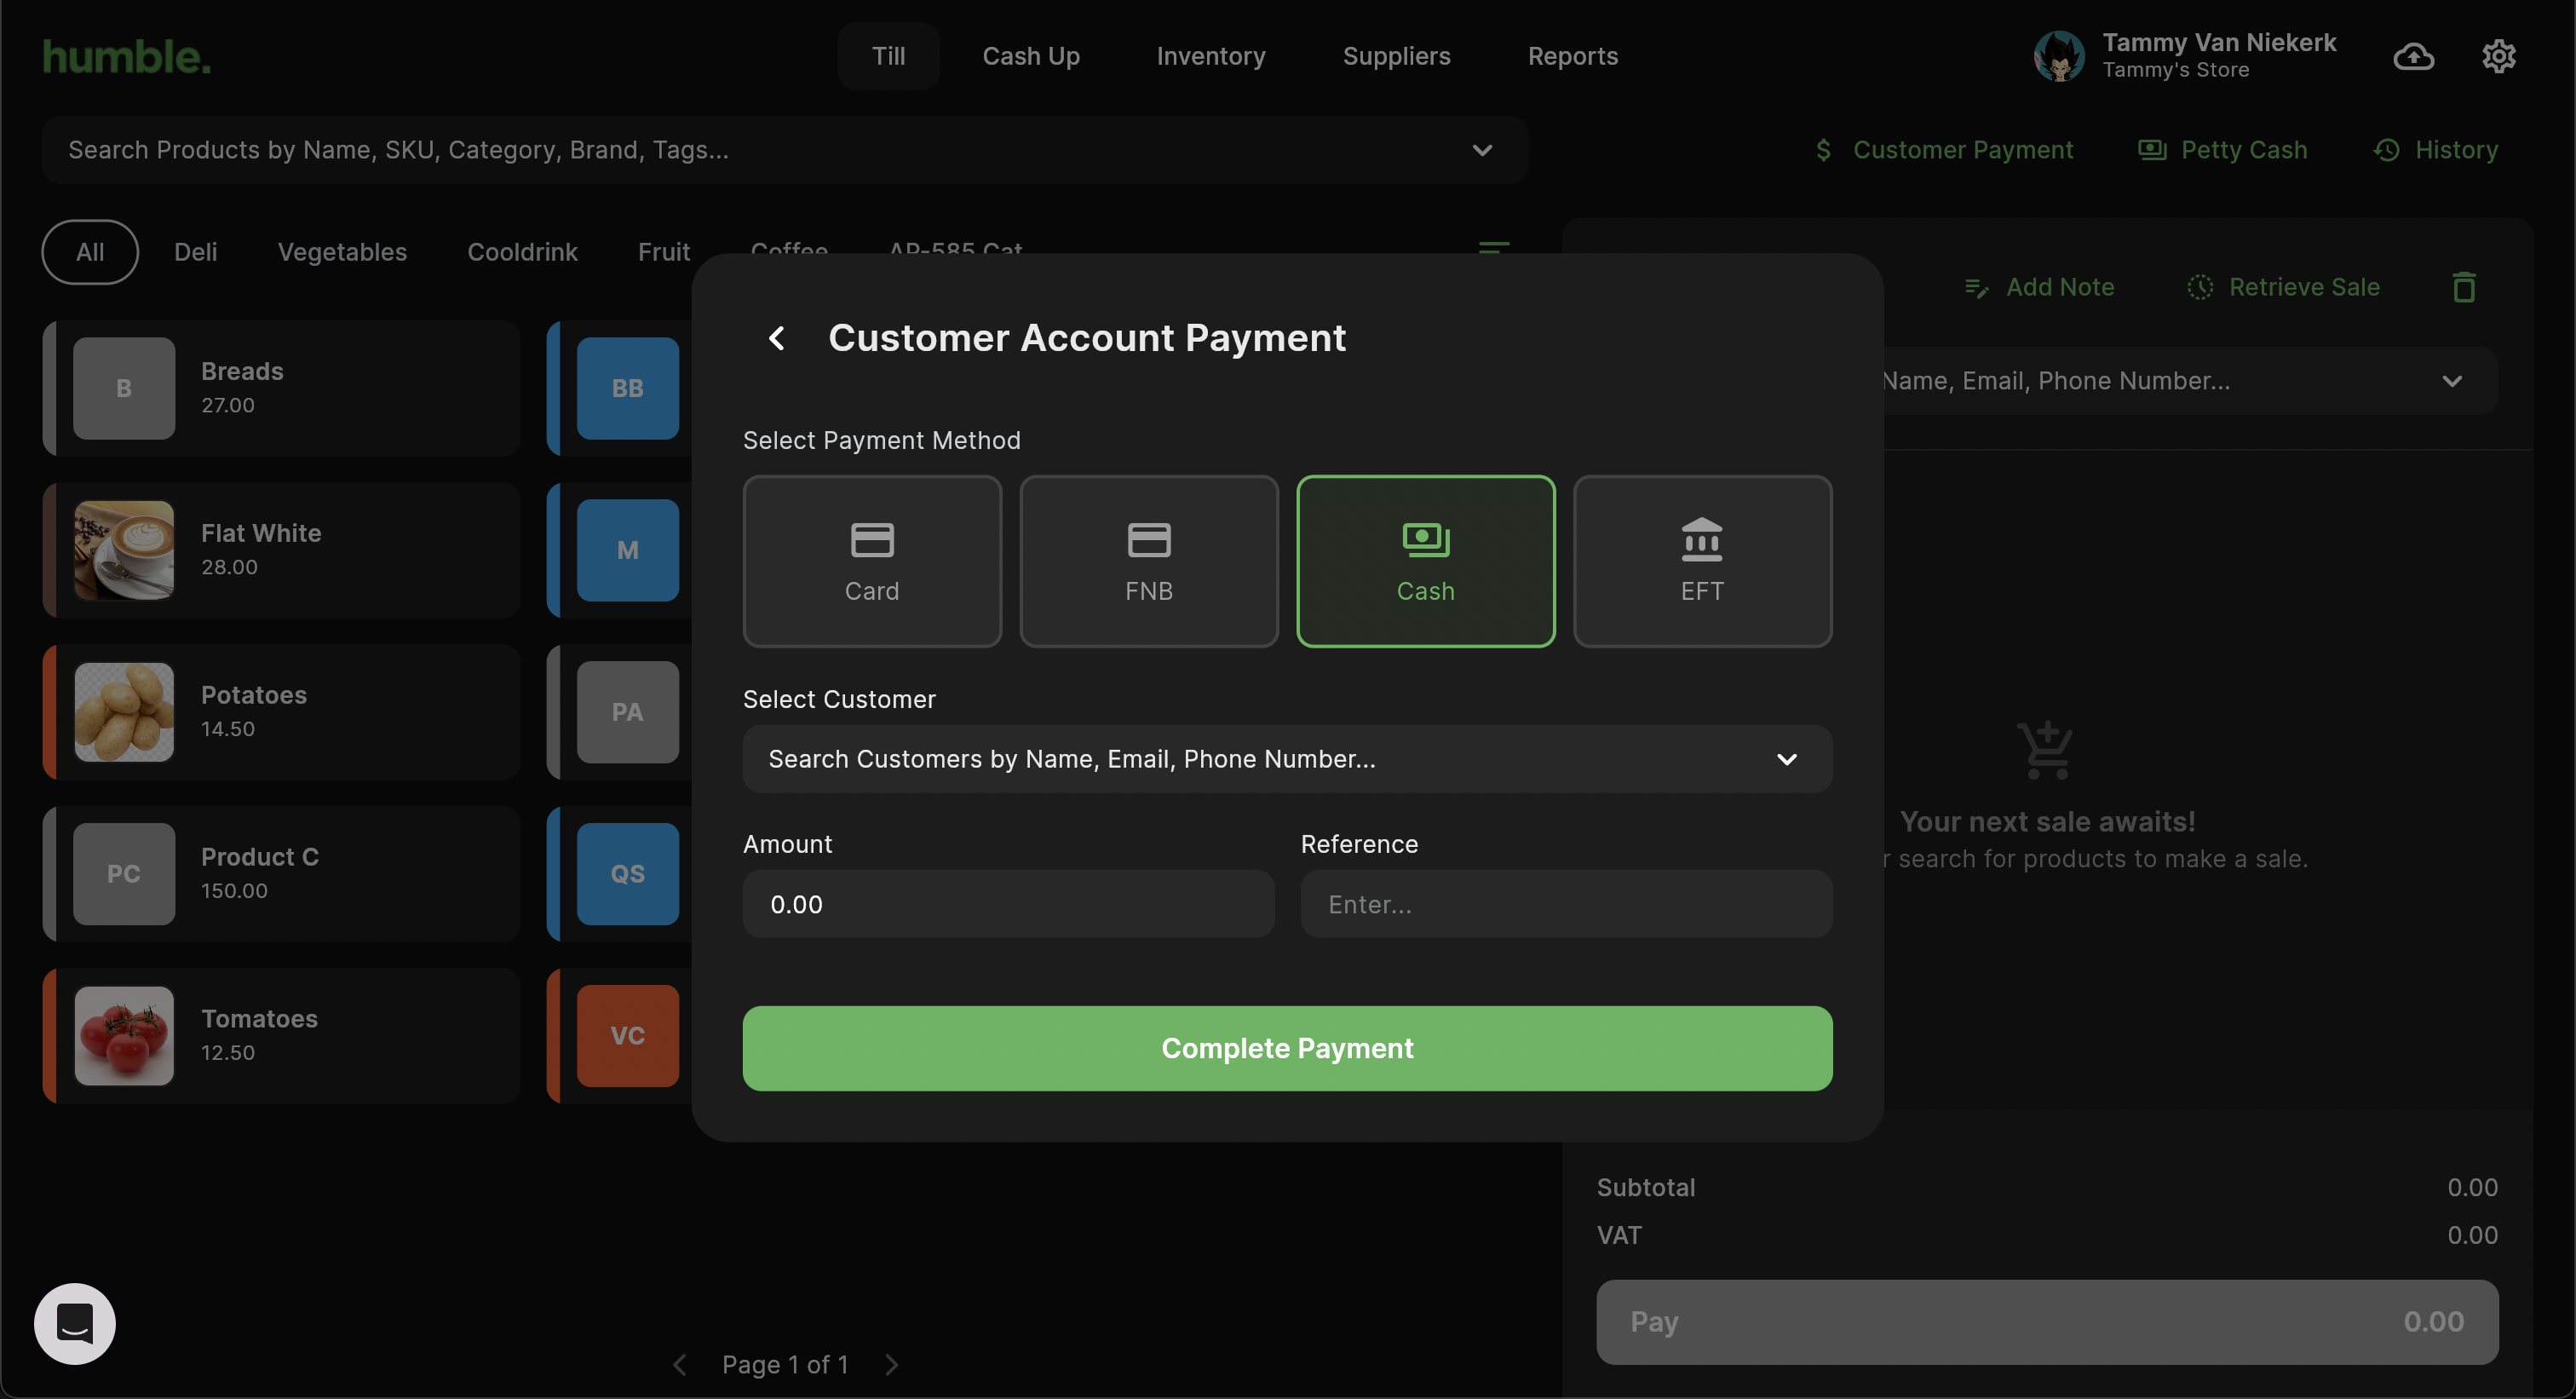Viewport: 2576px width, 1399px height.
Task: Filter products by Fruit category
Action: pyautogui.click(x=664, y=252)
